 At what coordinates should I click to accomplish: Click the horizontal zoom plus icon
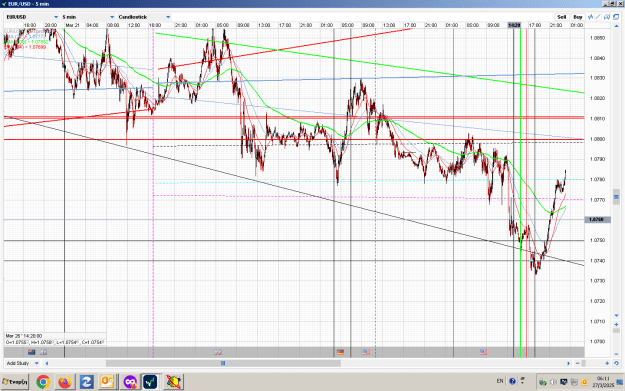point(607,363)
